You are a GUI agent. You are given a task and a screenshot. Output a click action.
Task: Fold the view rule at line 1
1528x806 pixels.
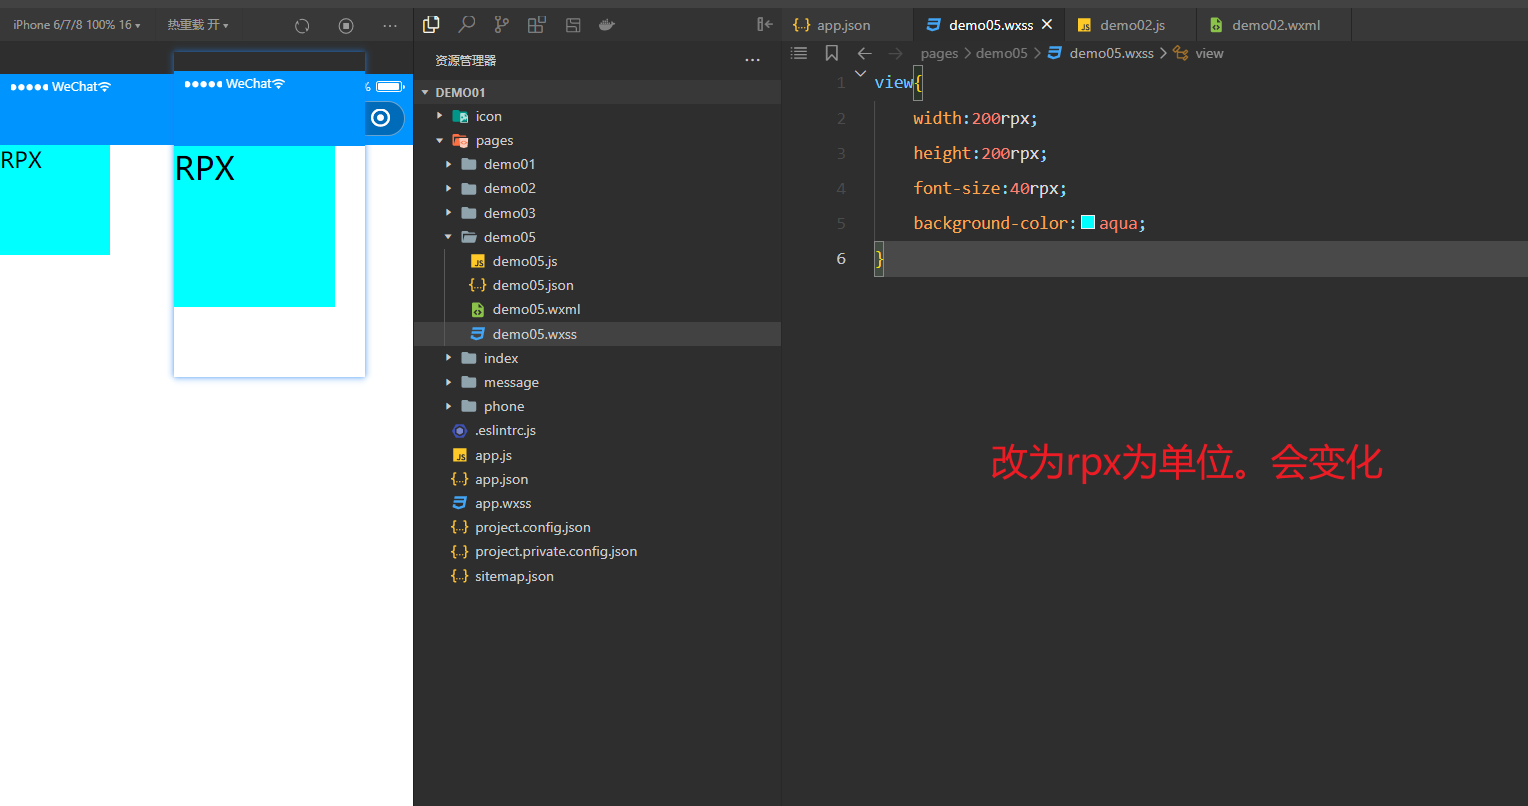click(860, 73)
